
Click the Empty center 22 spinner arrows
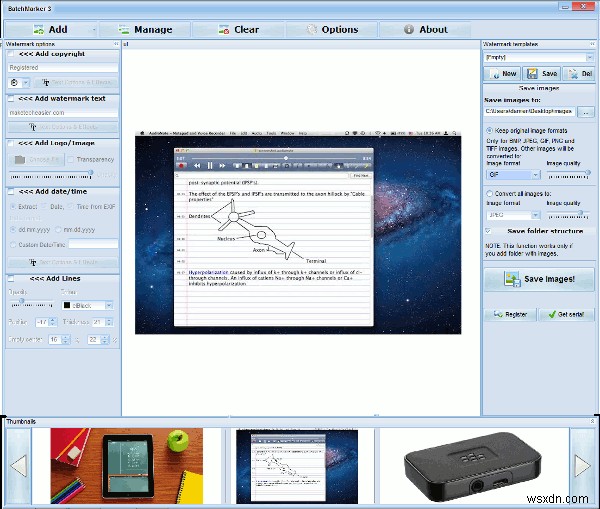tap(104, 339)
